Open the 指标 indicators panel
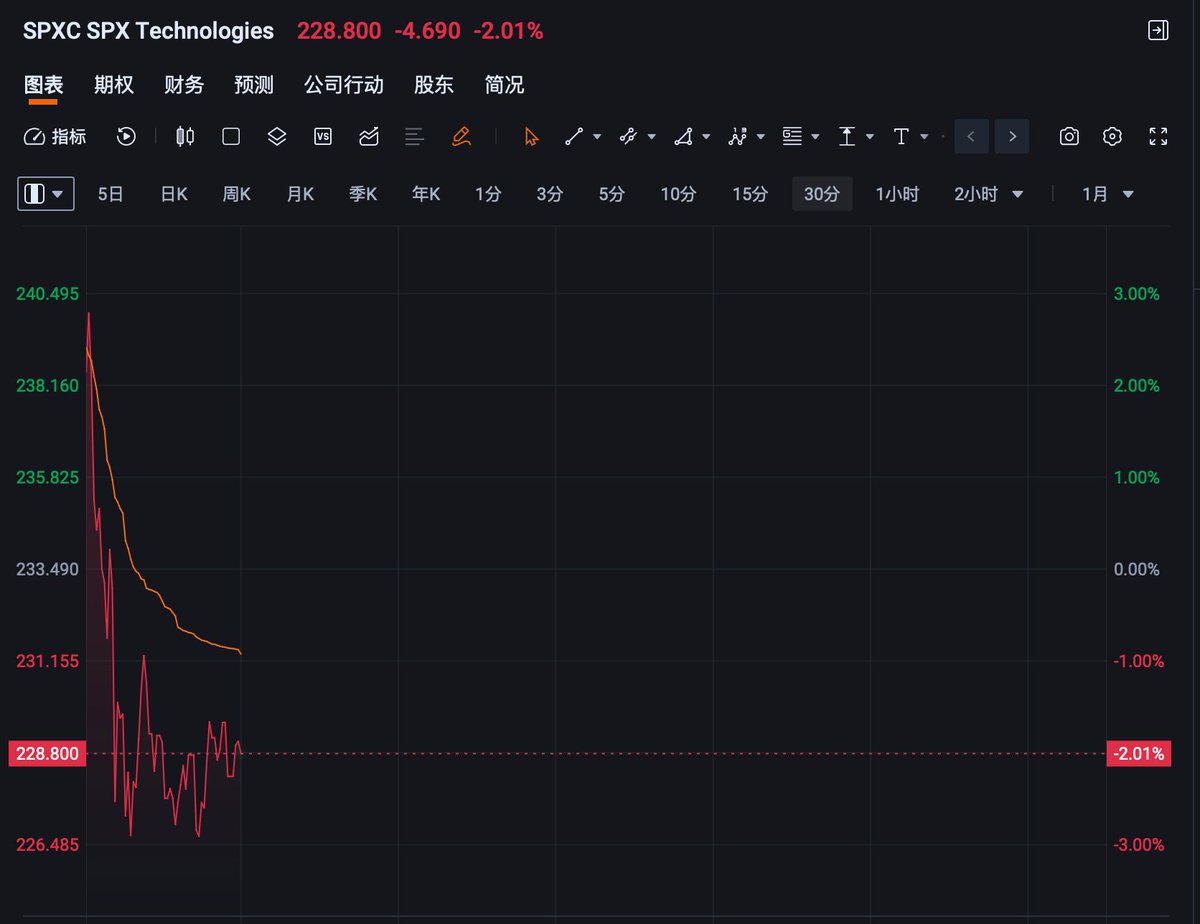The width and height of the screenshot is (1200, 924). (54, 137)
